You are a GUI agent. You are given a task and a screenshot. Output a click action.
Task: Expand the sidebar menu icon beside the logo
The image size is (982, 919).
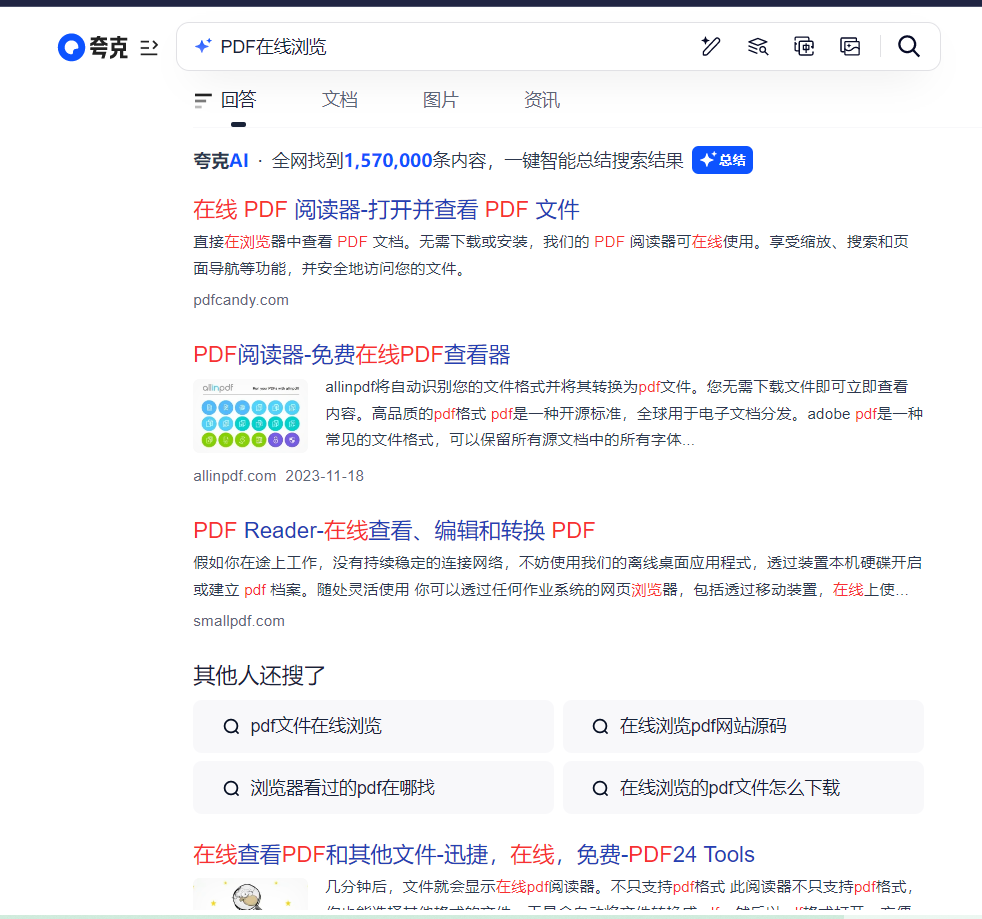[x=149, y=48]
